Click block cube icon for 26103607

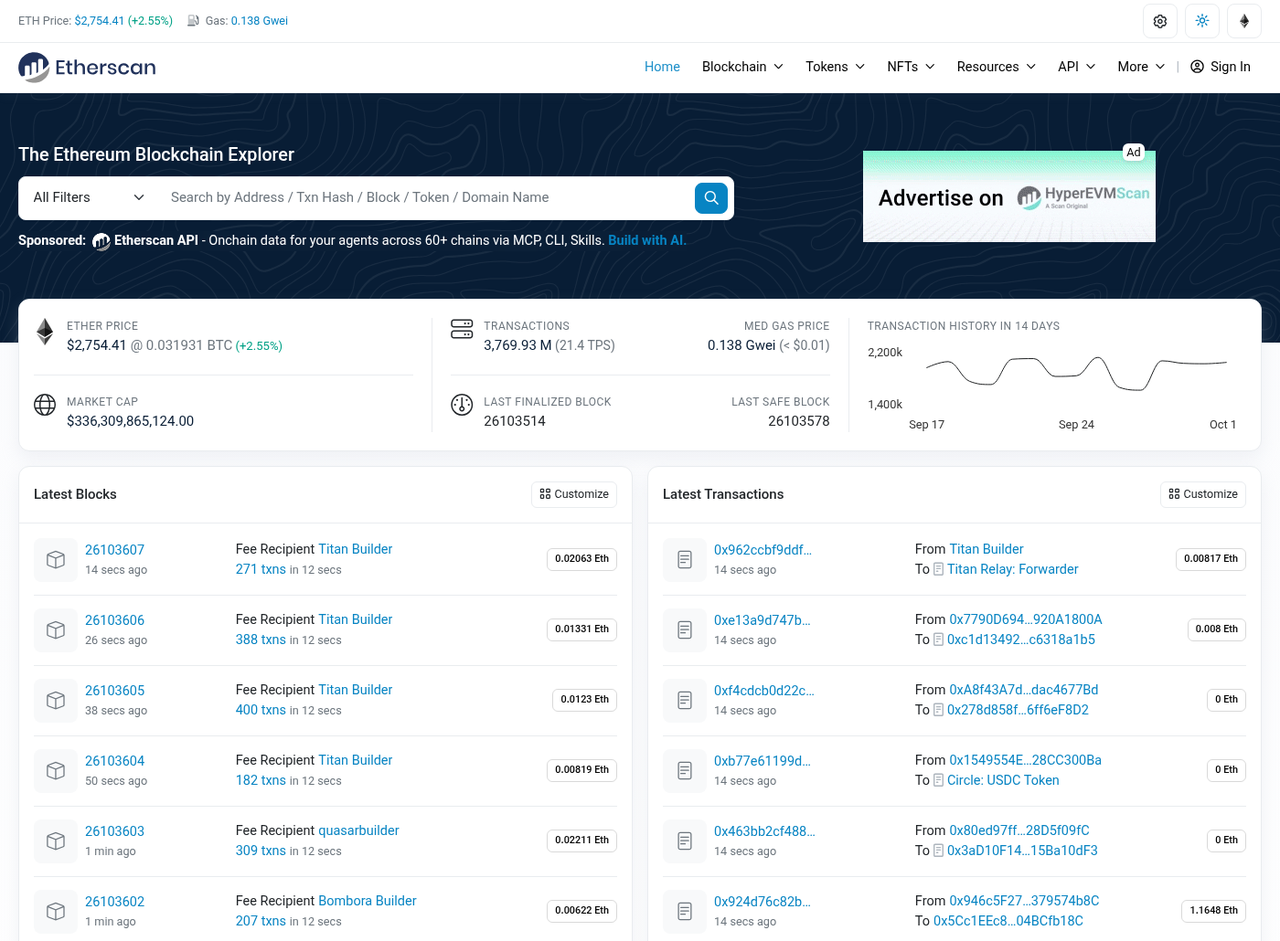56,560
